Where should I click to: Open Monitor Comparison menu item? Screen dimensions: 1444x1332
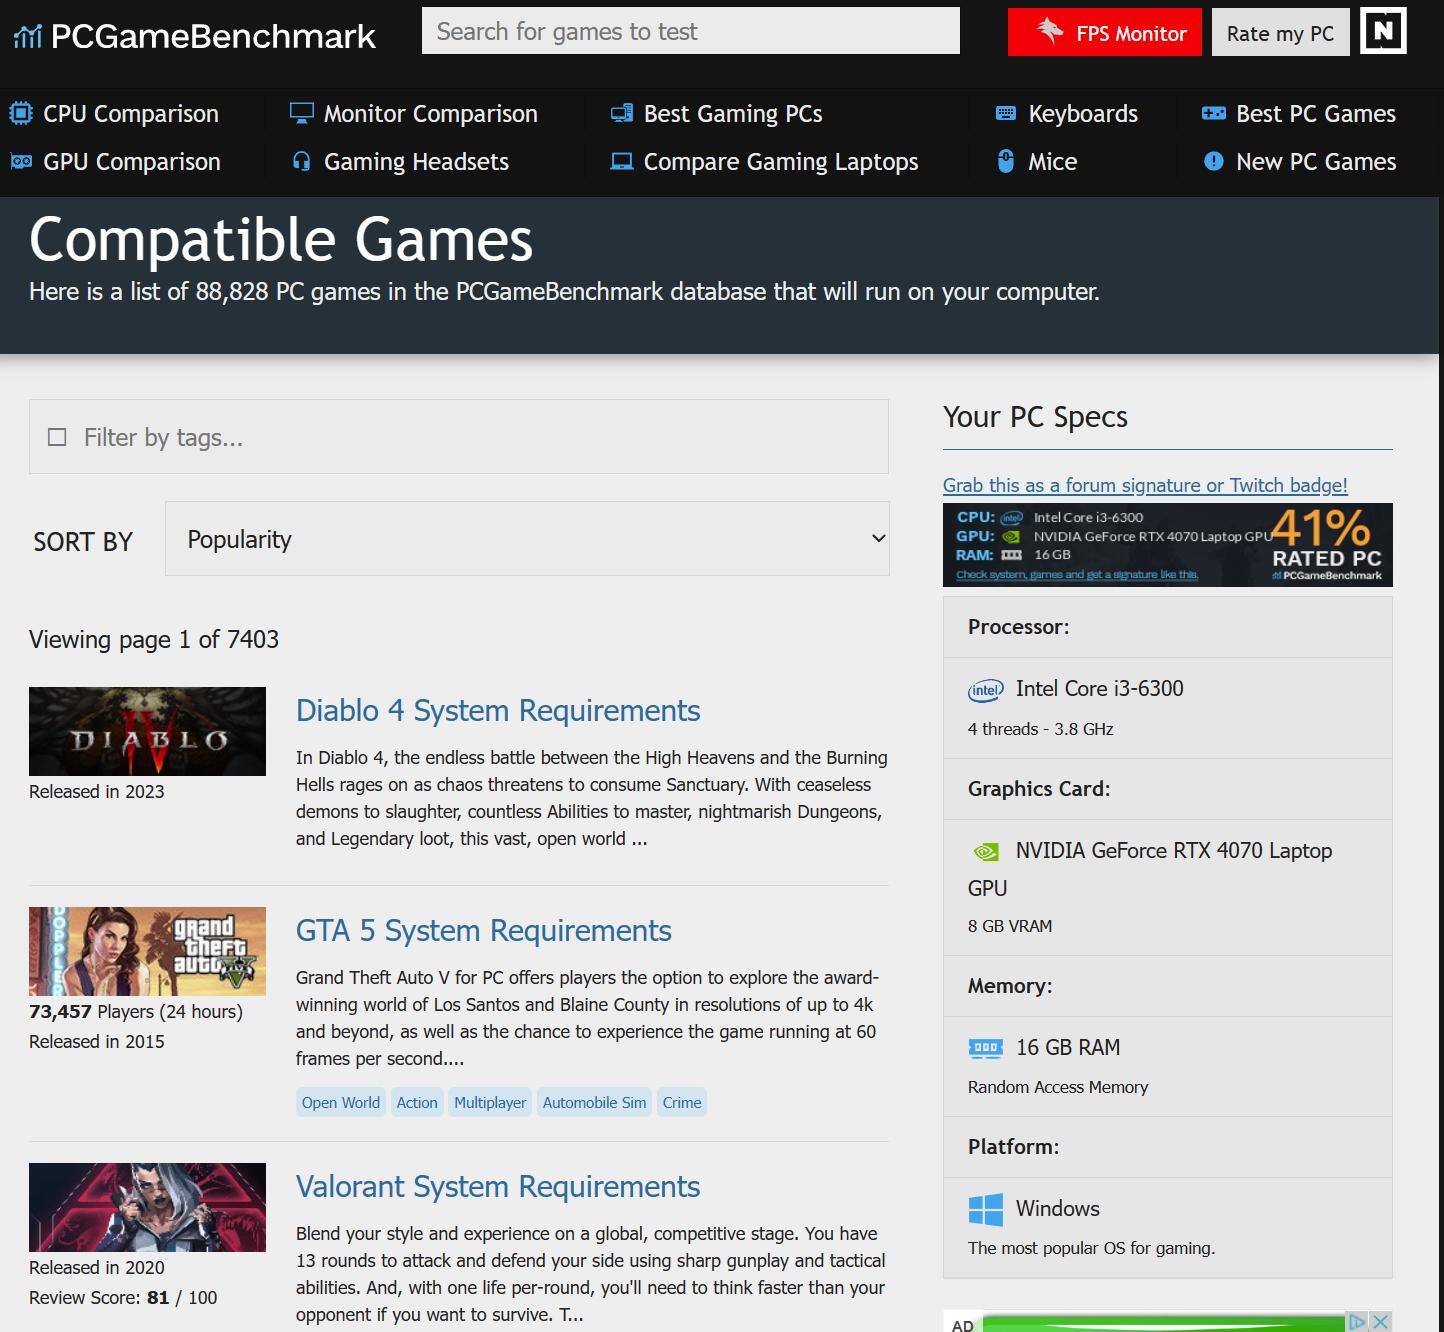click(430, 114)
